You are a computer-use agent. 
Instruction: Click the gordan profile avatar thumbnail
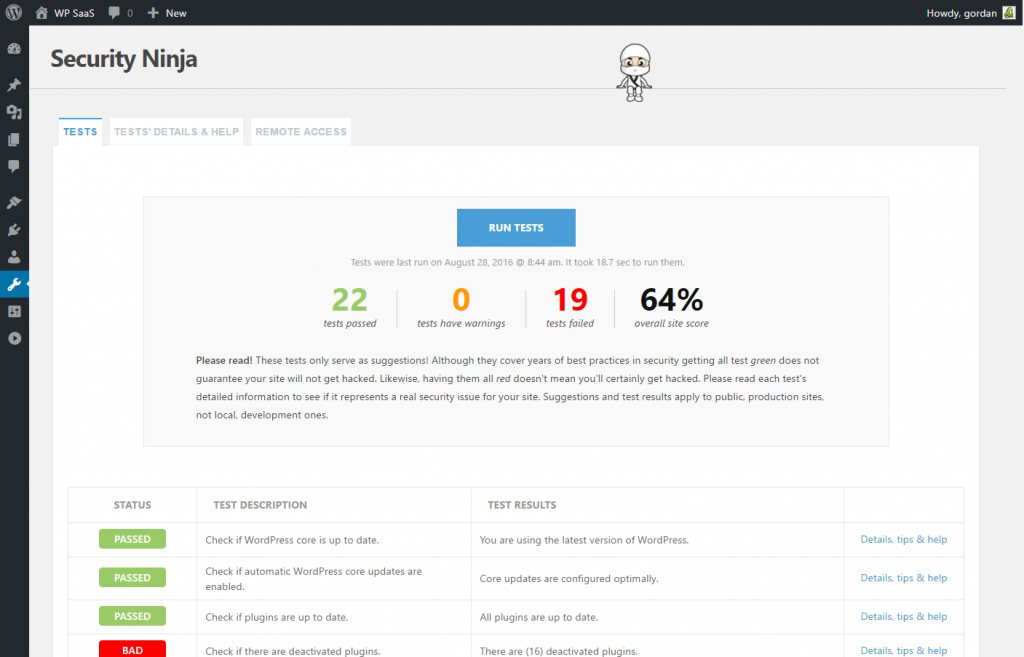1008,13
